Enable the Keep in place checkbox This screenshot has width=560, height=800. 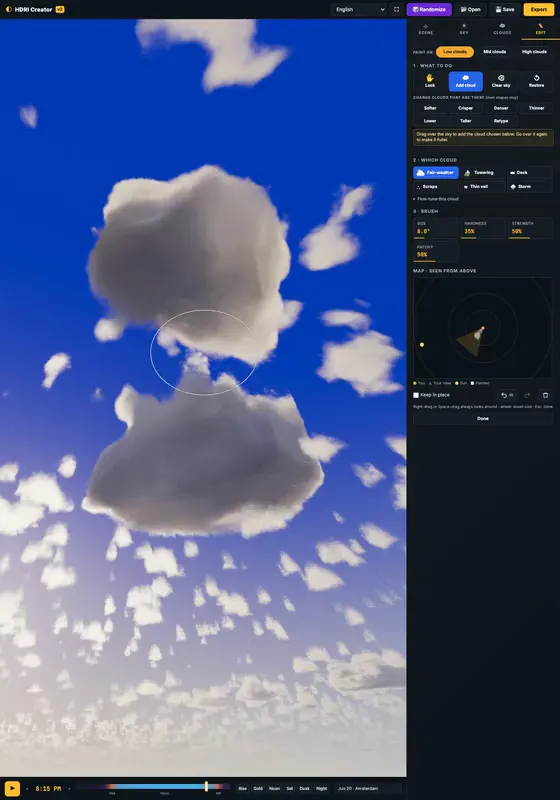[x=416, y=395]
